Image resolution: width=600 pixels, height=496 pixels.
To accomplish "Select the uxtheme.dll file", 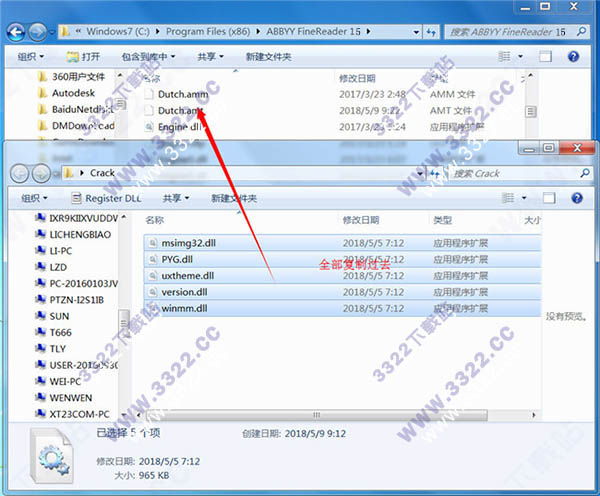I will tap(187, 275).
